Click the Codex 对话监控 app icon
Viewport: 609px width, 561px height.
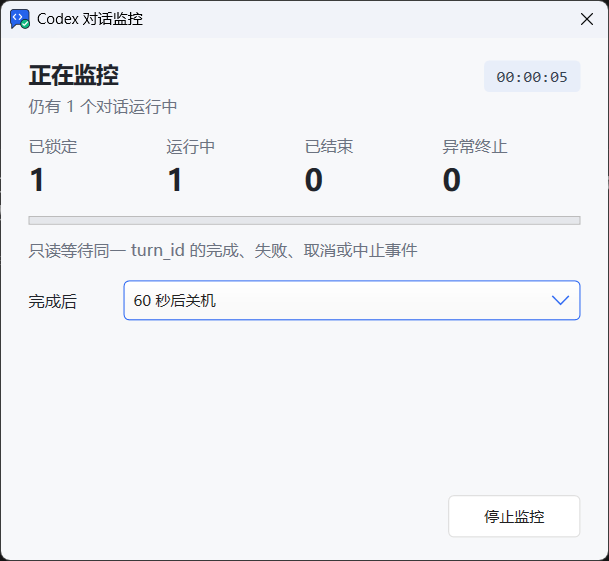pyautogui.click(x=20, y=19)
